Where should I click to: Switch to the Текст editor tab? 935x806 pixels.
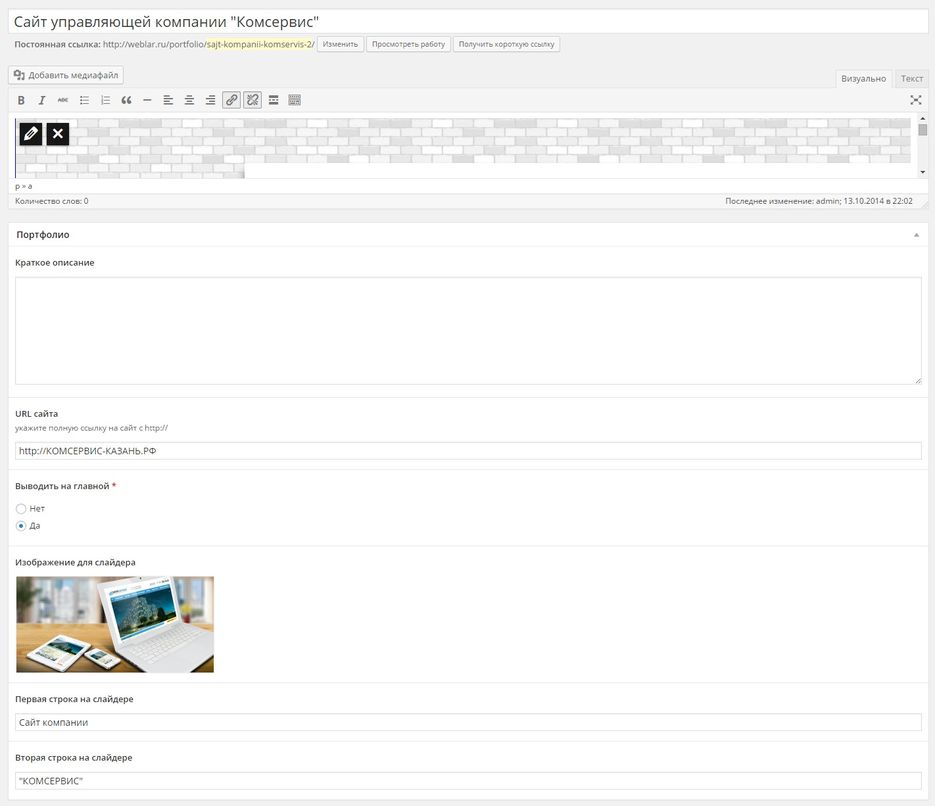[911, 79]
